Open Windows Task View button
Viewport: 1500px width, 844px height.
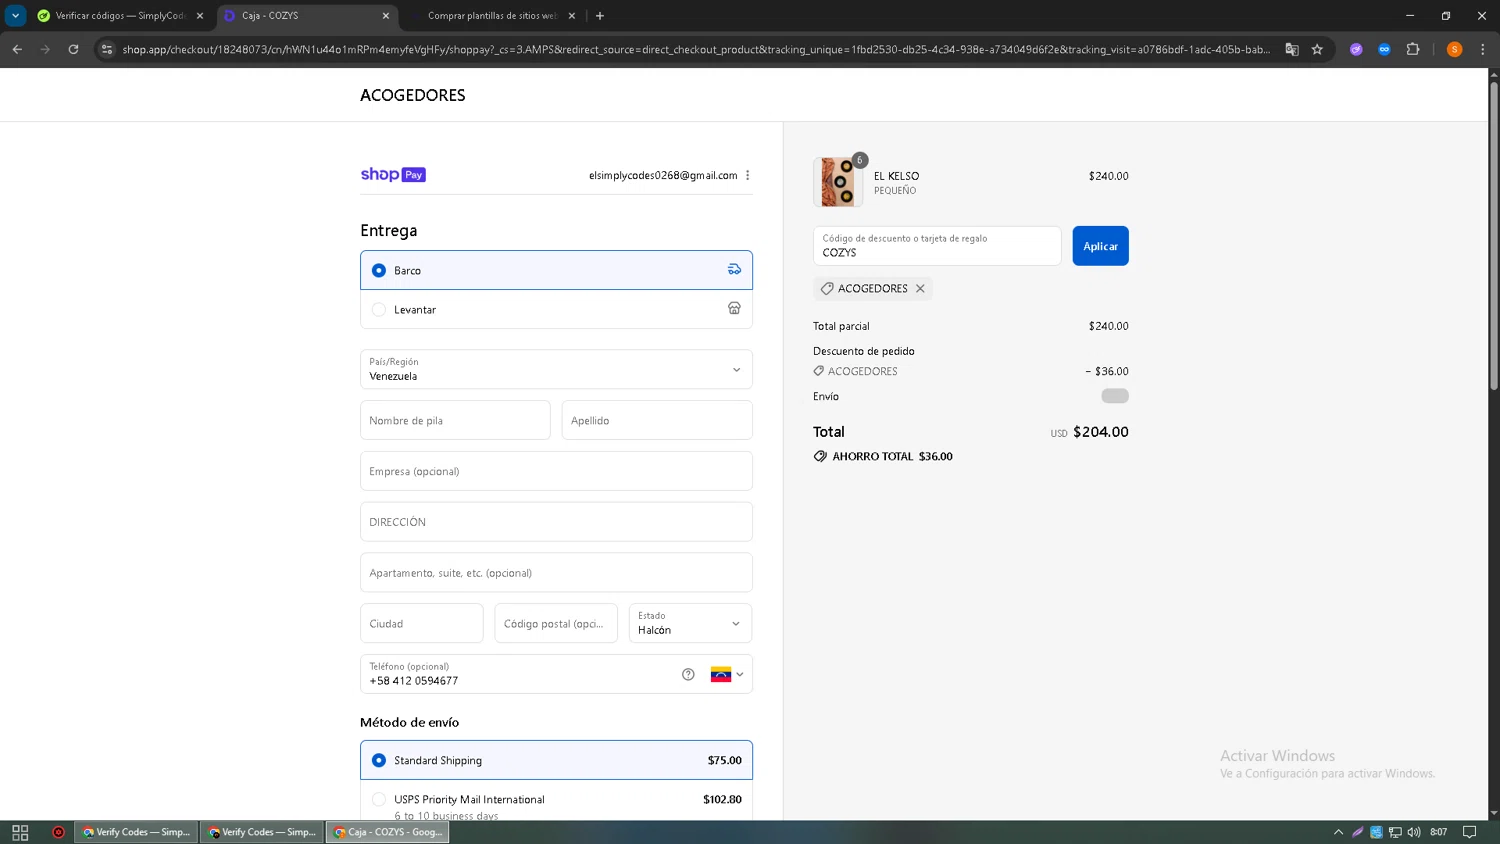tap(20, 832)
